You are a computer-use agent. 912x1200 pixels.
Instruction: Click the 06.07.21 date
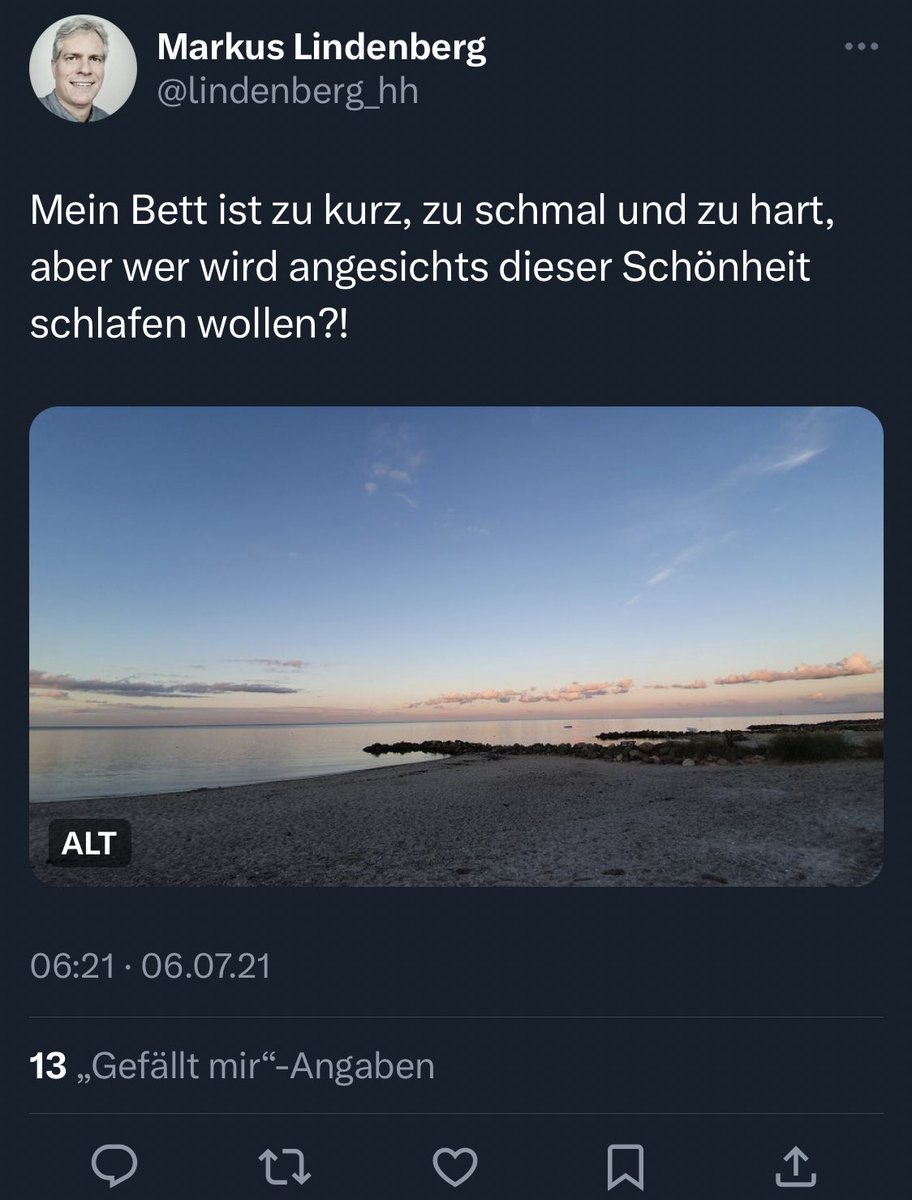[206, 967]
